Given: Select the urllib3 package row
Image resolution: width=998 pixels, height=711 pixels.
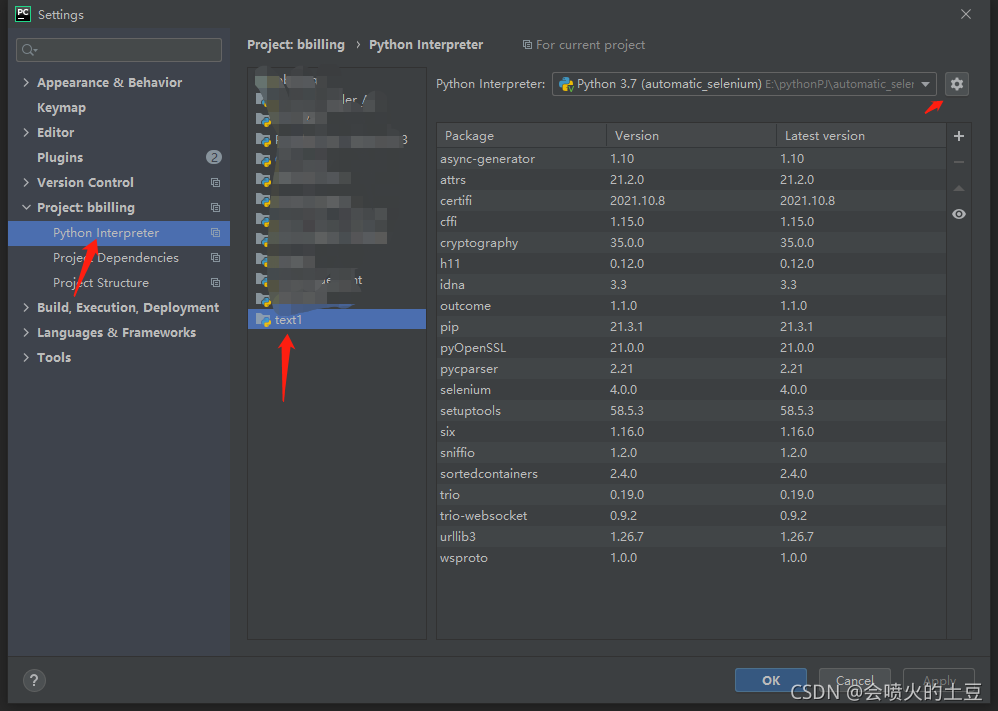Looking at the screenshot, I should pyautogui.click(x=691, y=537).
